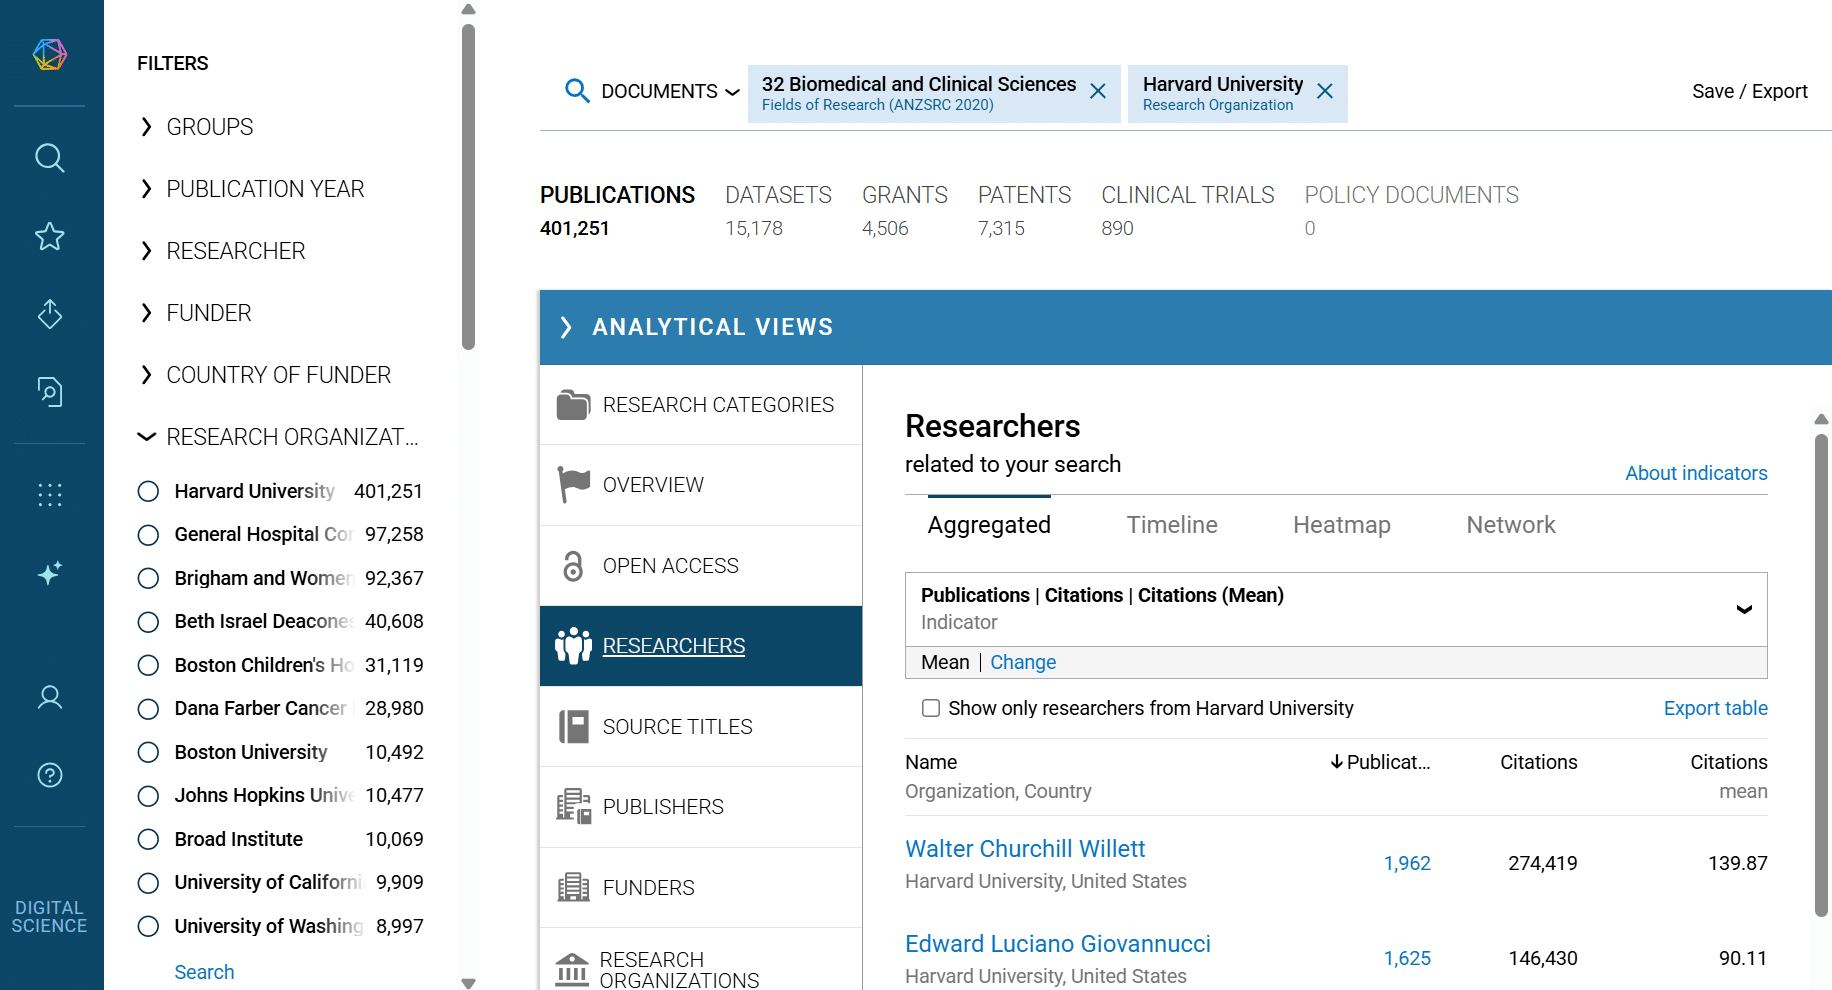Screen dimensions: 1832x990
Task: Click the apps grid icon in sidebar
Action: [50, 495]
